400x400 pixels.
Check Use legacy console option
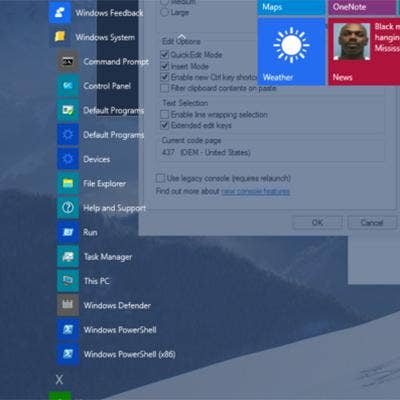160,178
